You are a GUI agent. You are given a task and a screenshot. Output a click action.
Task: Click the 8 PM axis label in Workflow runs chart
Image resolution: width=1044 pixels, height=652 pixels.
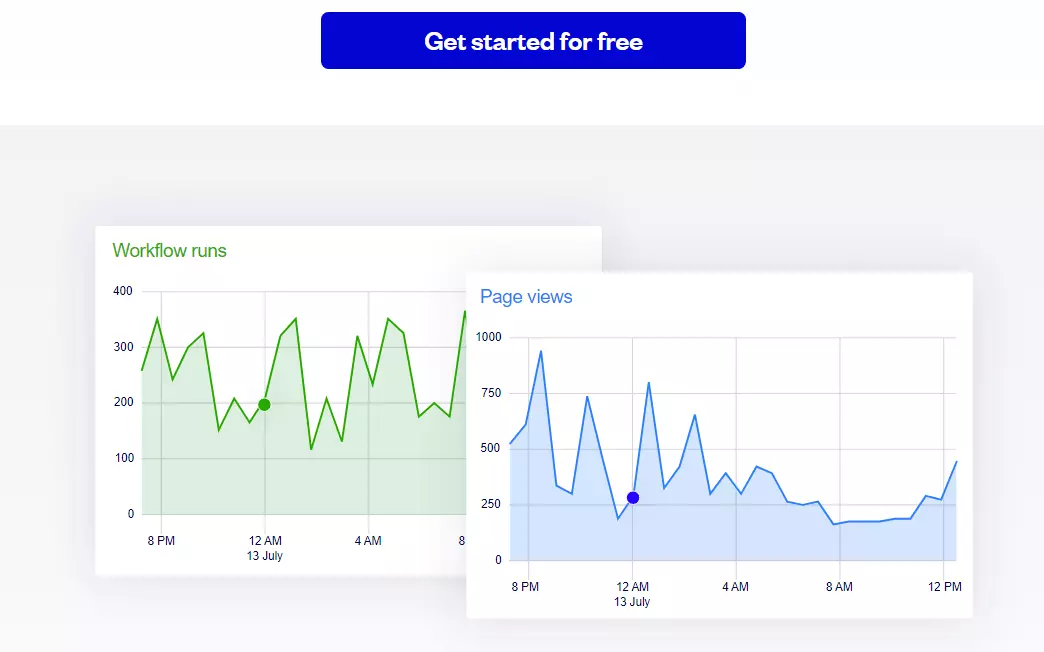[x=161, y=541]
